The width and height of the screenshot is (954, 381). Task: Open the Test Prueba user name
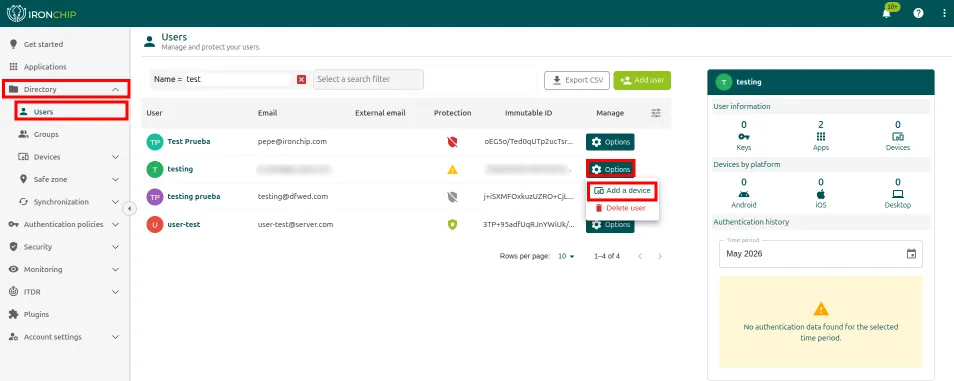[x=189, y=141]
